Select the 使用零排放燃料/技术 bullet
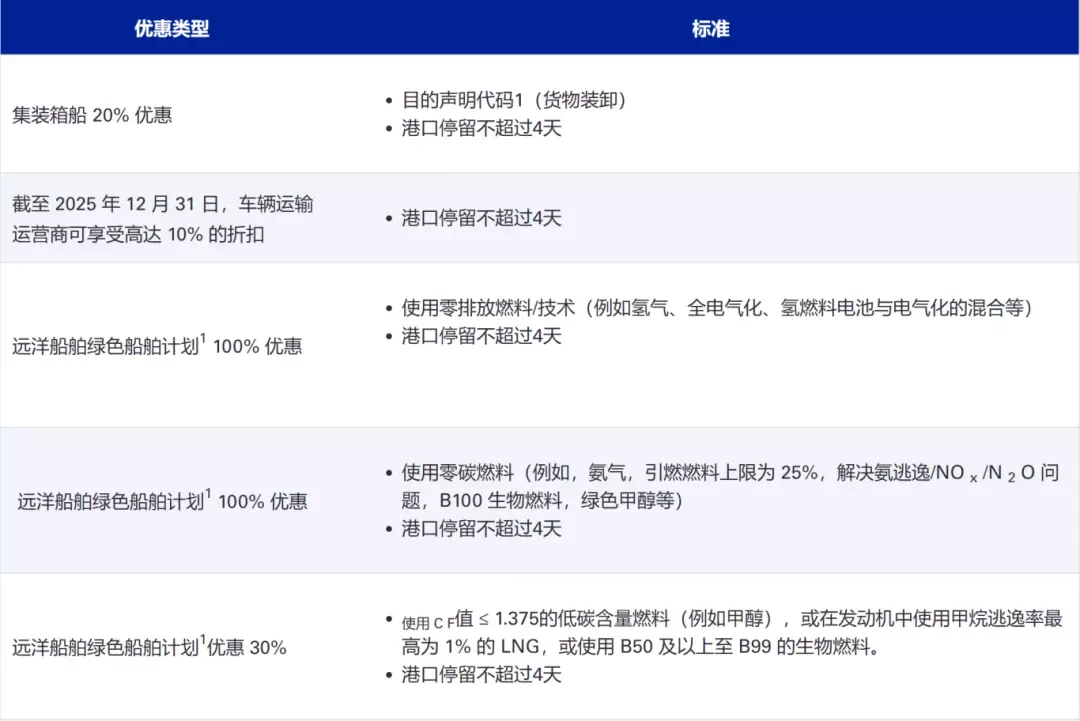Image resolution: width=1080 pixels, height=721 pixels. click(717, 308)
